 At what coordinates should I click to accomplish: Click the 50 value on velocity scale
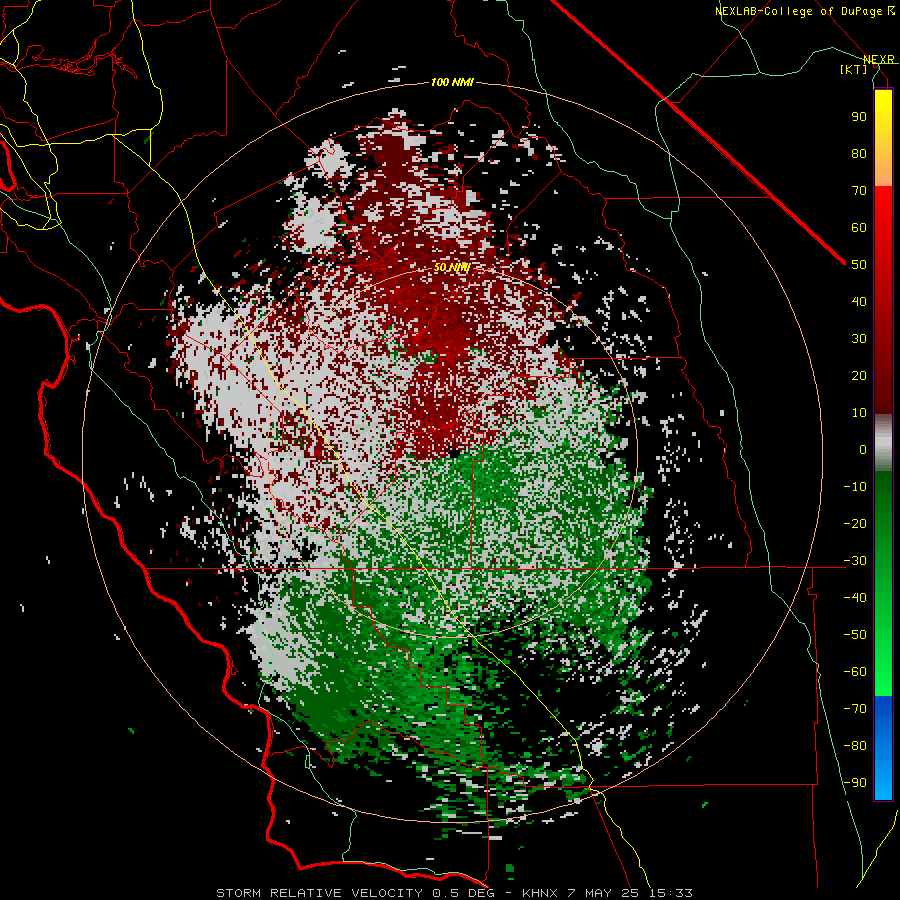(x=859, y=265)
